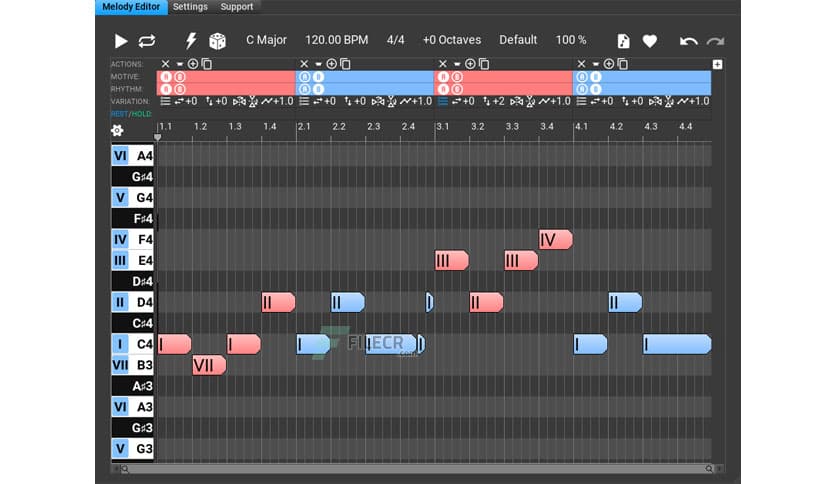Click the blue variation list icon in bar 3

(443, 101)
